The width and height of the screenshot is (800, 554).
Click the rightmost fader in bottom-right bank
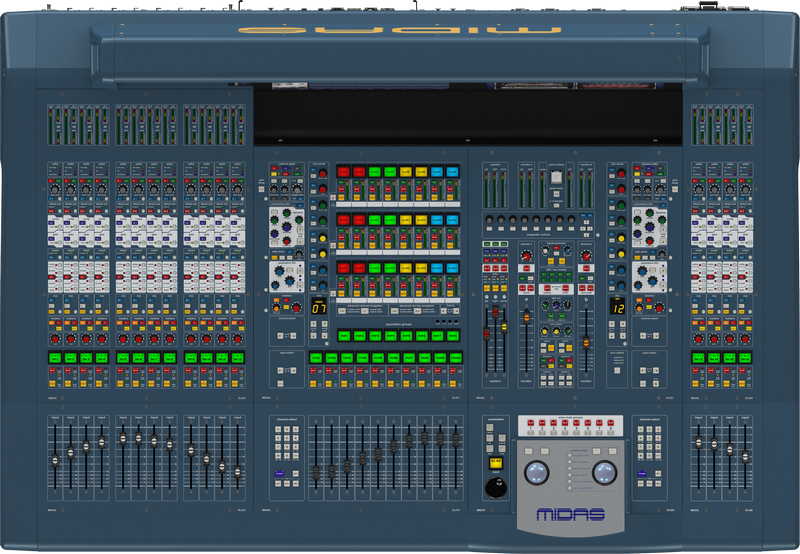[744, 456]
